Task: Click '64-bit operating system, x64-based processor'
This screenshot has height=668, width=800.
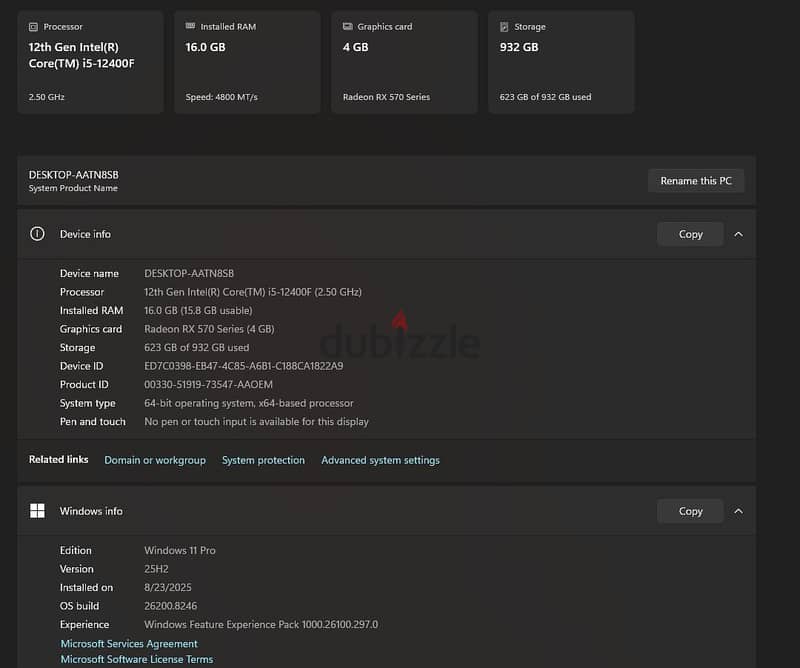Action: point(248,403)
